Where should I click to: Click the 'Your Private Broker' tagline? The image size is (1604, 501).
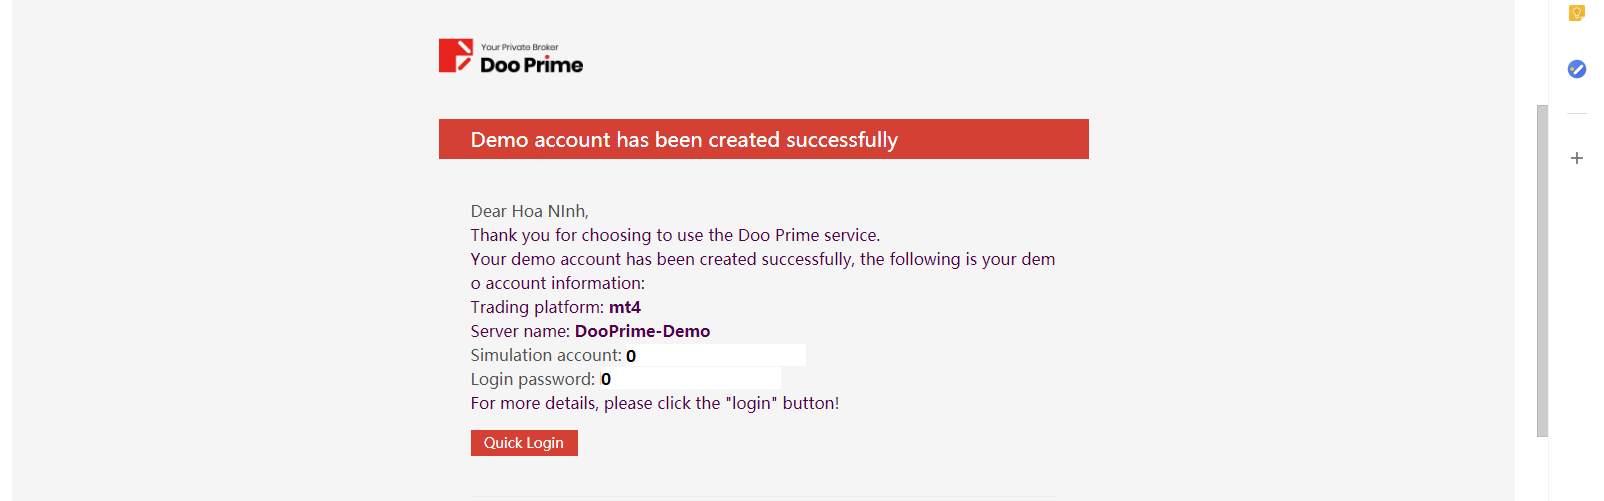pos(520,47)
